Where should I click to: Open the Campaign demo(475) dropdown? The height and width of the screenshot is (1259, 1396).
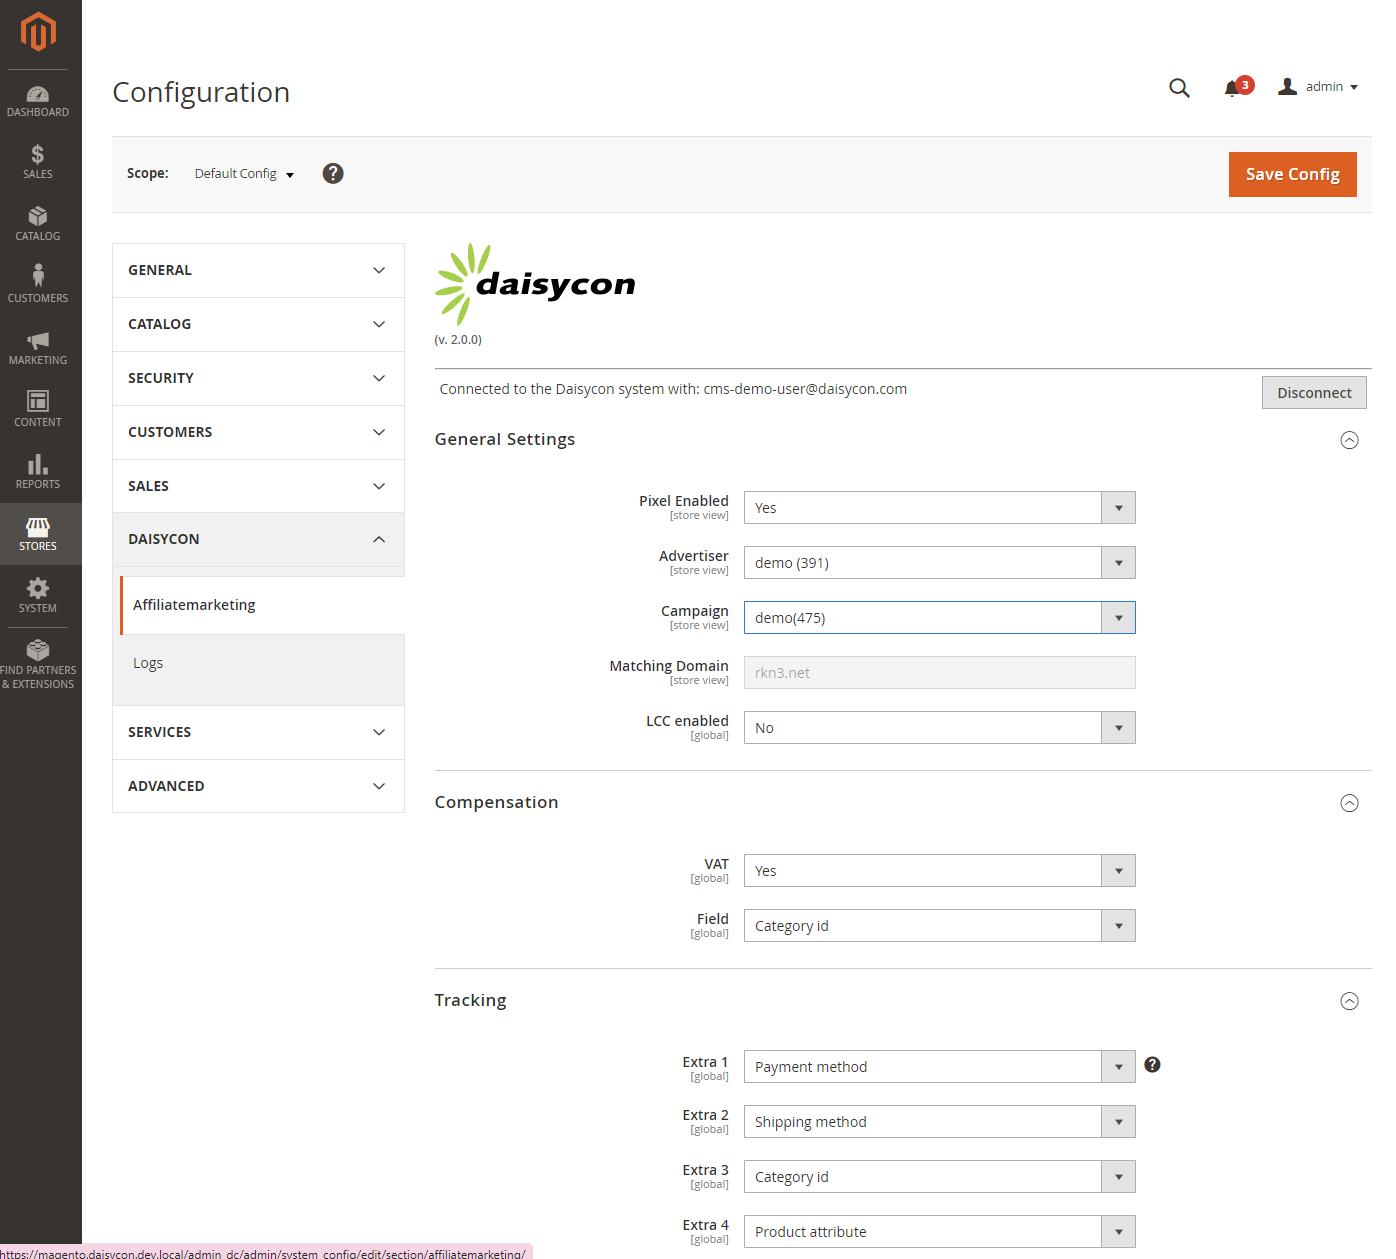(940, 618)
